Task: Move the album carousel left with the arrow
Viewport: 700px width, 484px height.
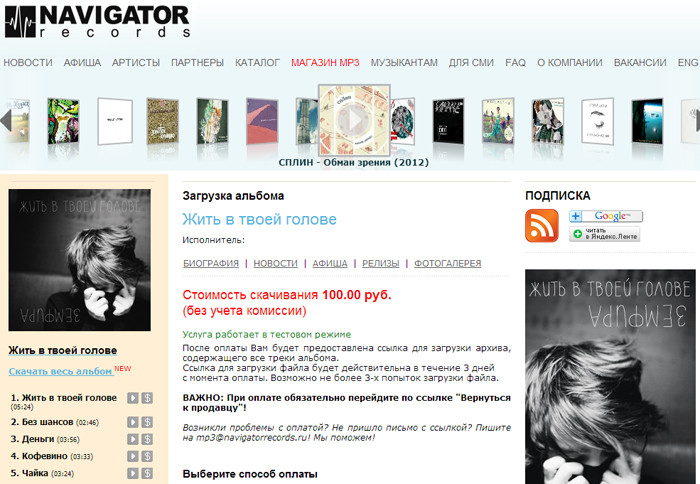Action: [x=6, y=120]
